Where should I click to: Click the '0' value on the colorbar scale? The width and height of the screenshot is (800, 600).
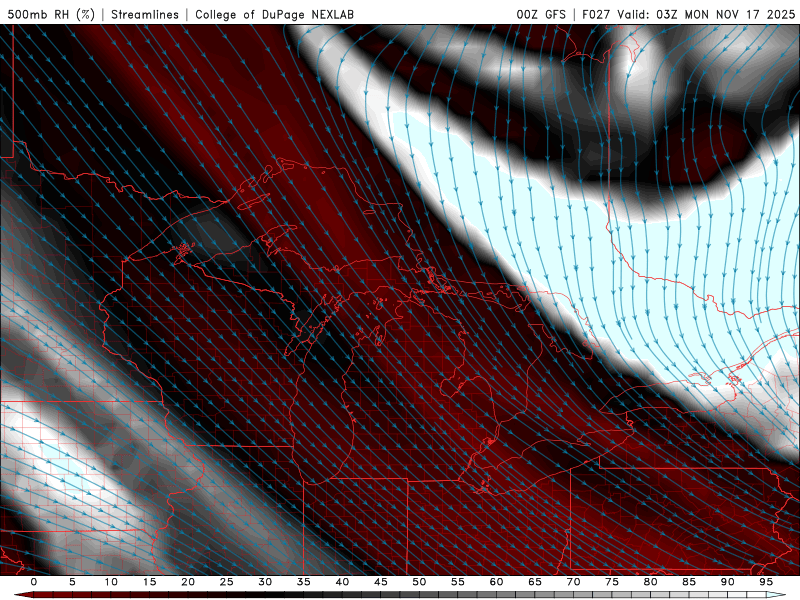[x=34, y=582]
